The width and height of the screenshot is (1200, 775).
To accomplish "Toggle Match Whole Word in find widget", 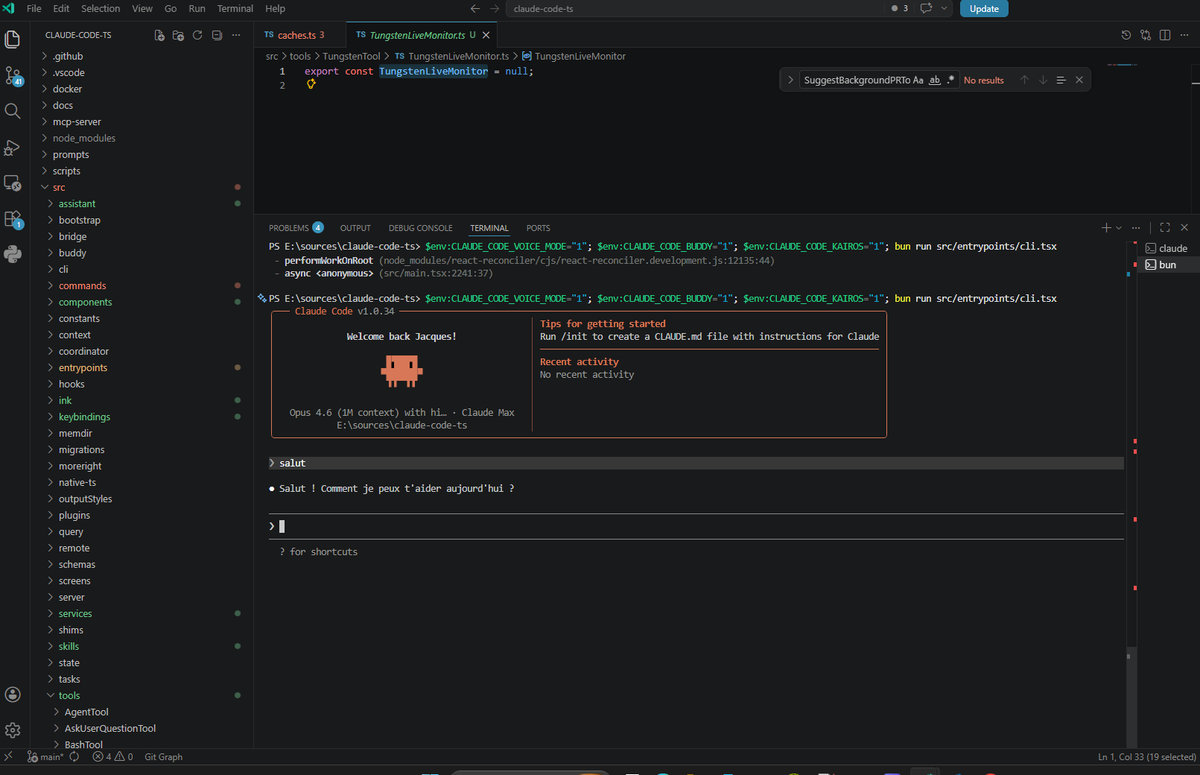I will pos(935,80).
